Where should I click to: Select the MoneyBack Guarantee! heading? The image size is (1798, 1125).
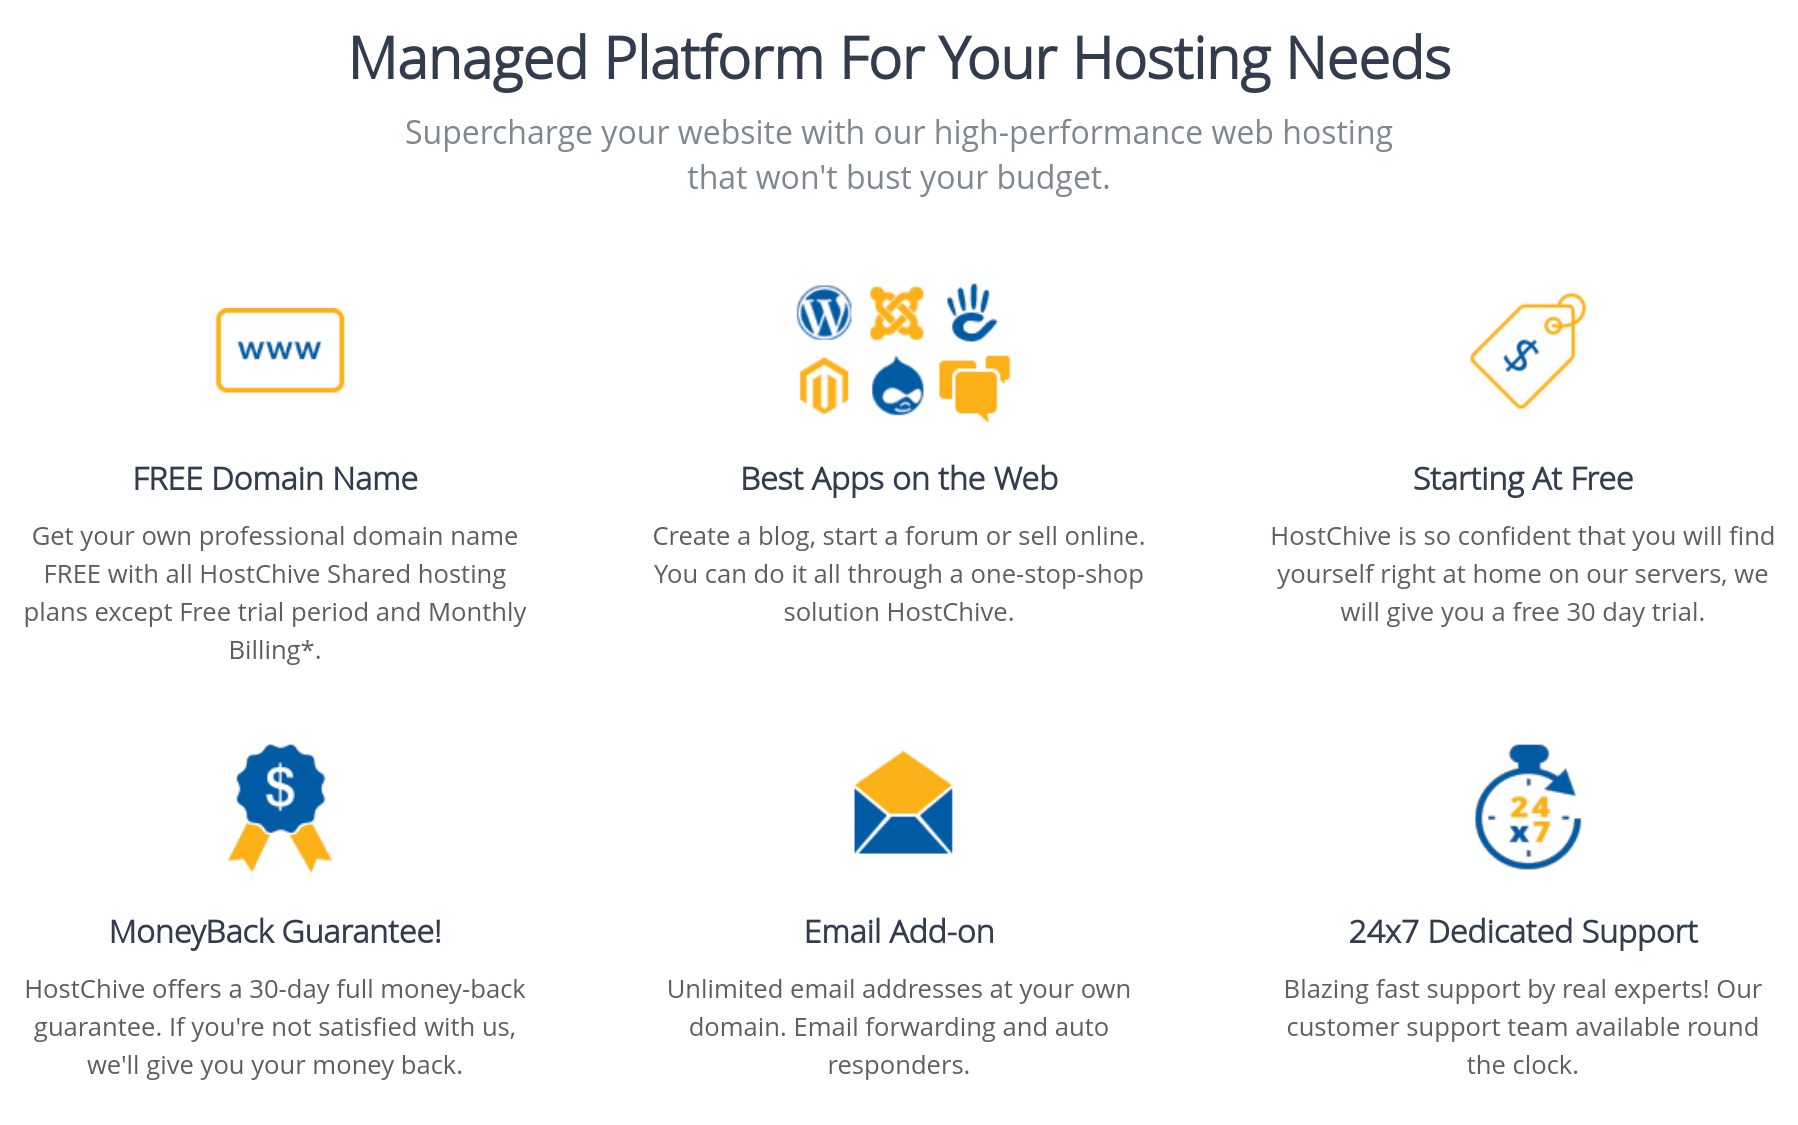275,932
